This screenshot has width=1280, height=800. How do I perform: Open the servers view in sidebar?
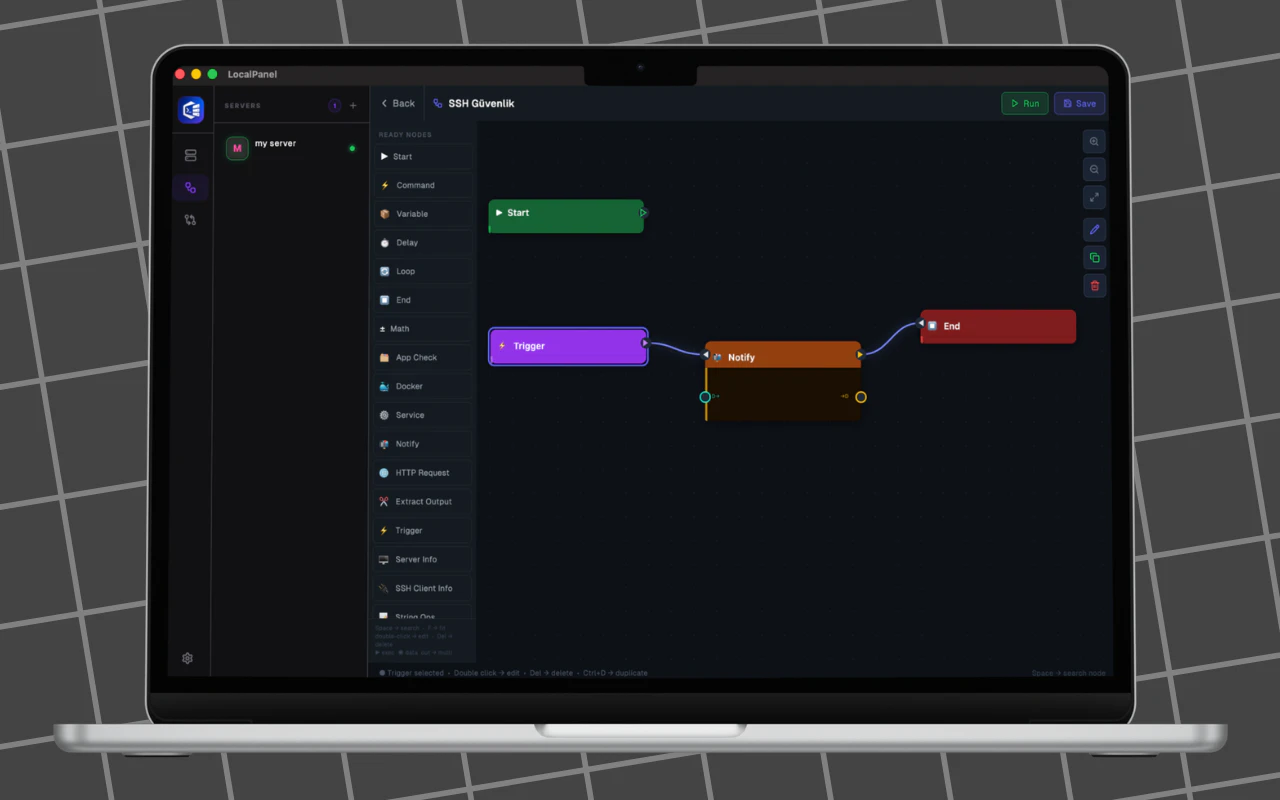click(x=190, y=156)
